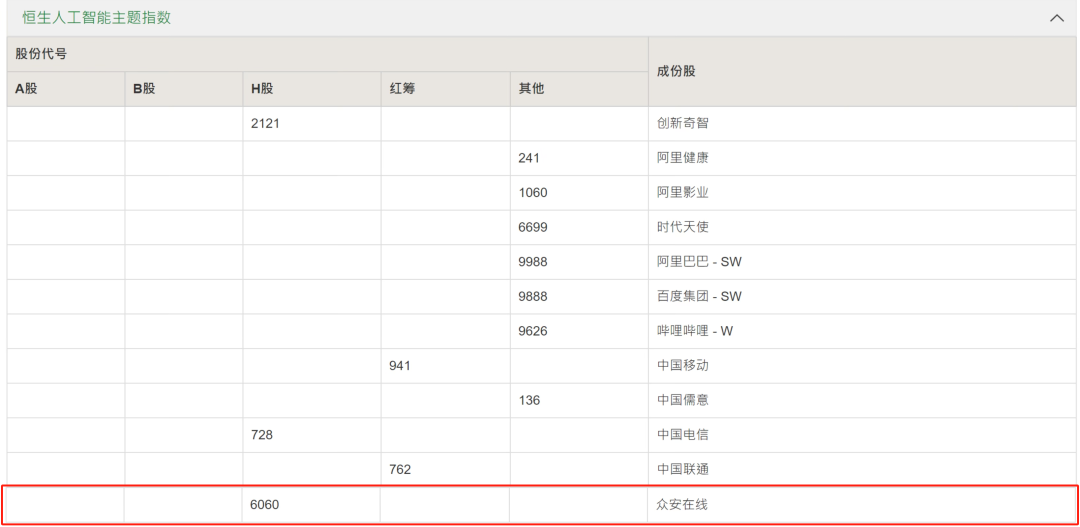Screen dimensions: 1080x527
Task: Select stock code 6060
Action: tap(264, 504)
